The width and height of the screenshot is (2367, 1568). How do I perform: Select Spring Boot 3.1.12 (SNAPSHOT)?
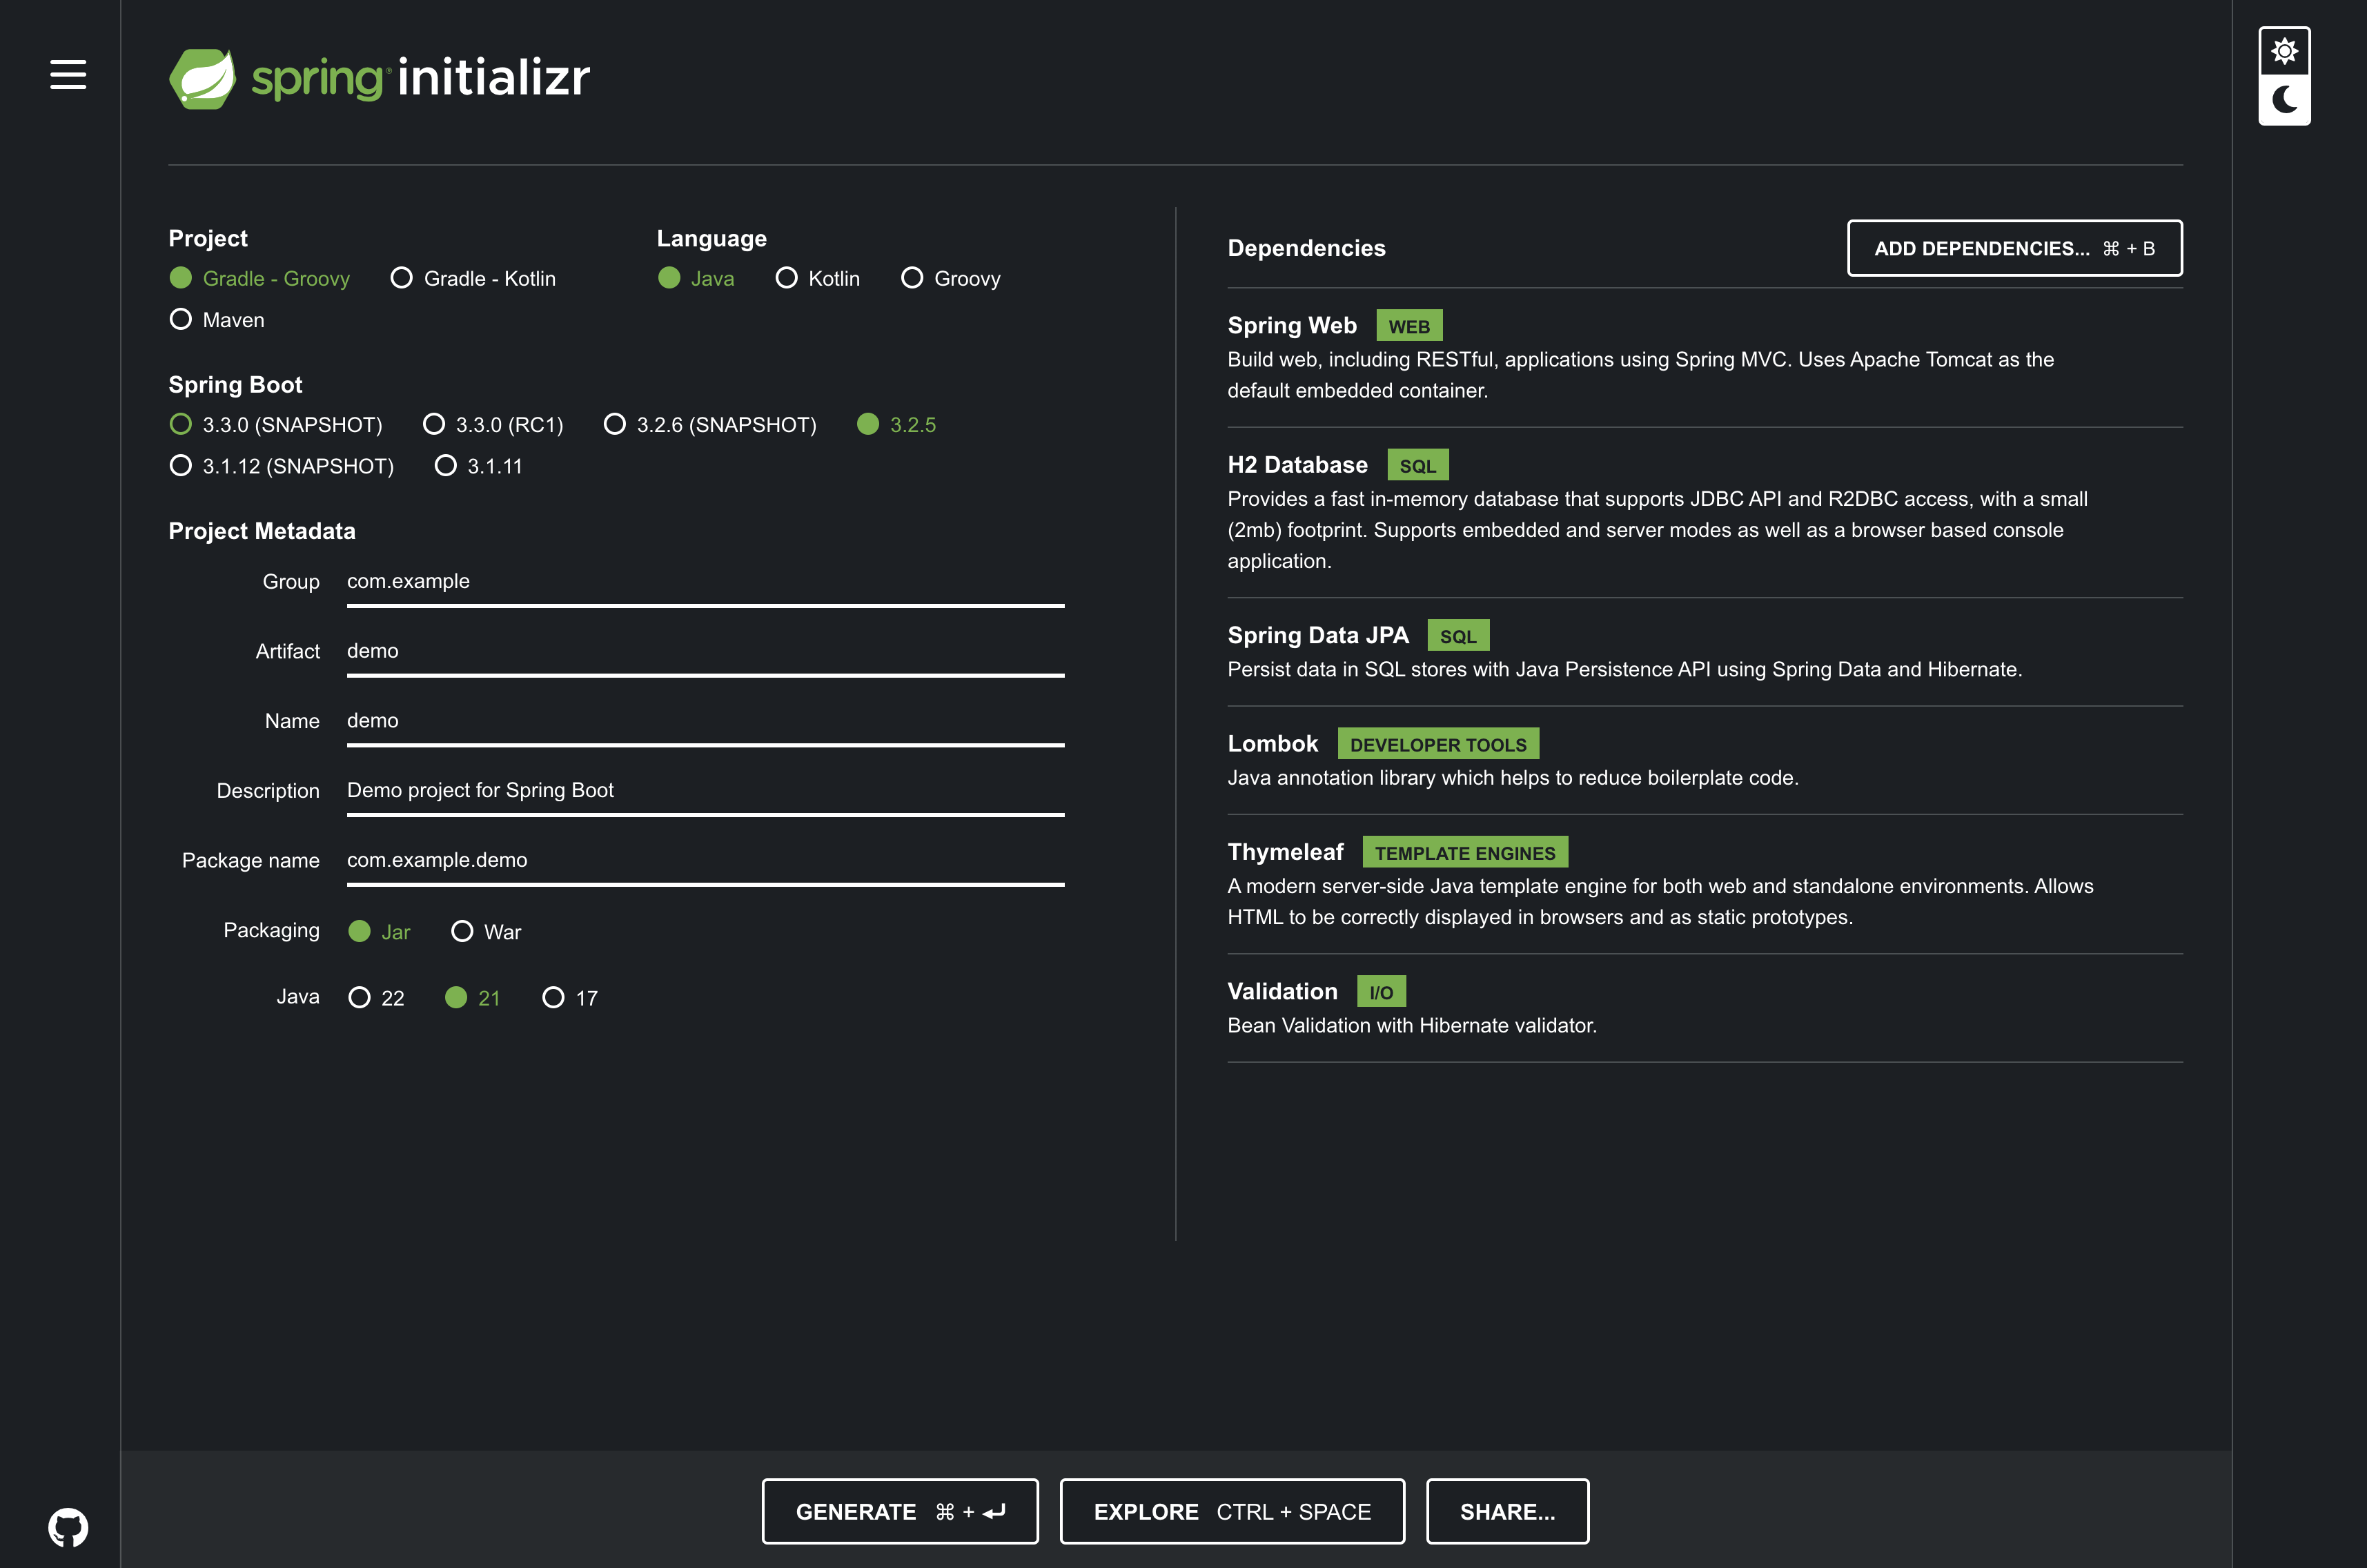pos(282,466)
